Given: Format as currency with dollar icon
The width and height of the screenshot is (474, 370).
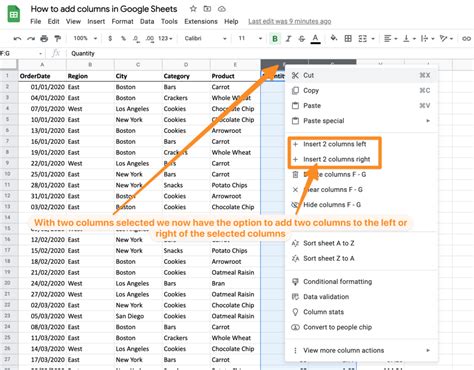Looking at the screenshot, I should click(x=110, y=39).
